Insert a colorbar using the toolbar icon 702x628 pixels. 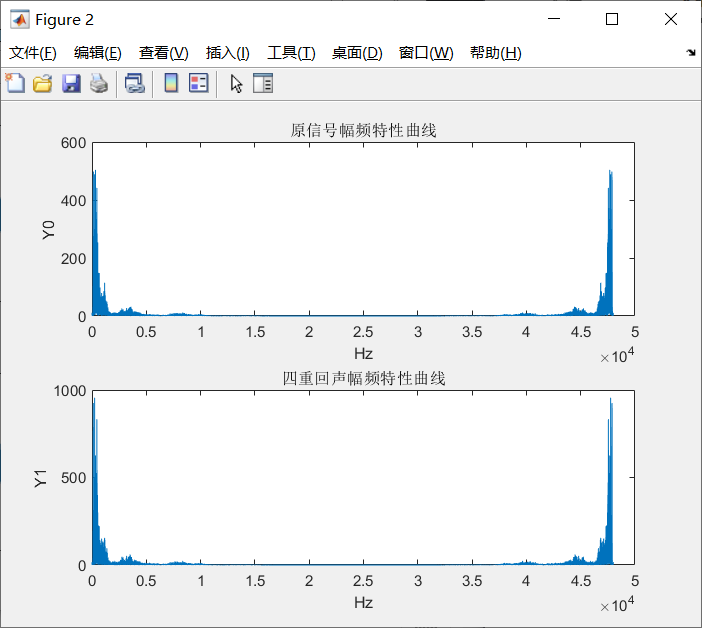[x=171, y=83]
